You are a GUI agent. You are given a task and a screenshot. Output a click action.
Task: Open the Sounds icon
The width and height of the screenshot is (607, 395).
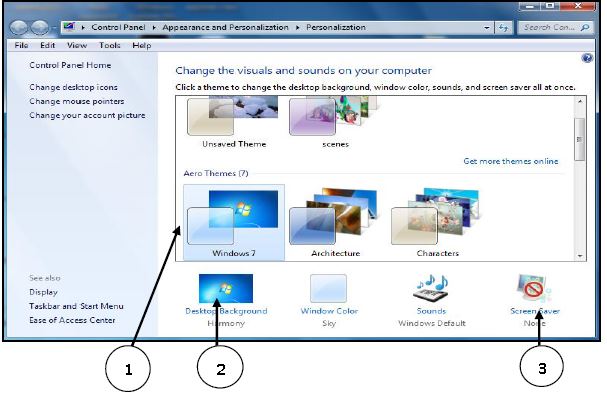pos(431,289)
